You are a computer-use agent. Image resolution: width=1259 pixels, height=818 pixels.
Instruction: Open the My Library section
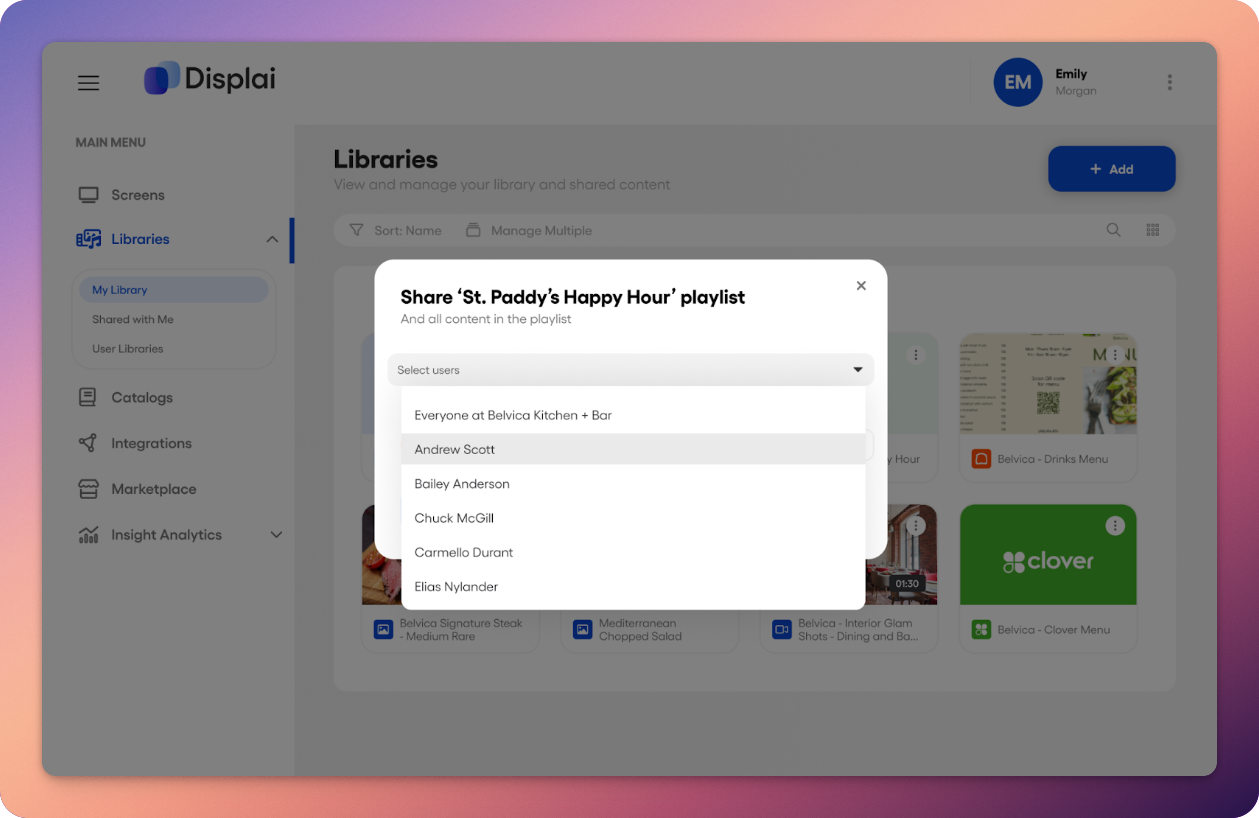(174, 290)
